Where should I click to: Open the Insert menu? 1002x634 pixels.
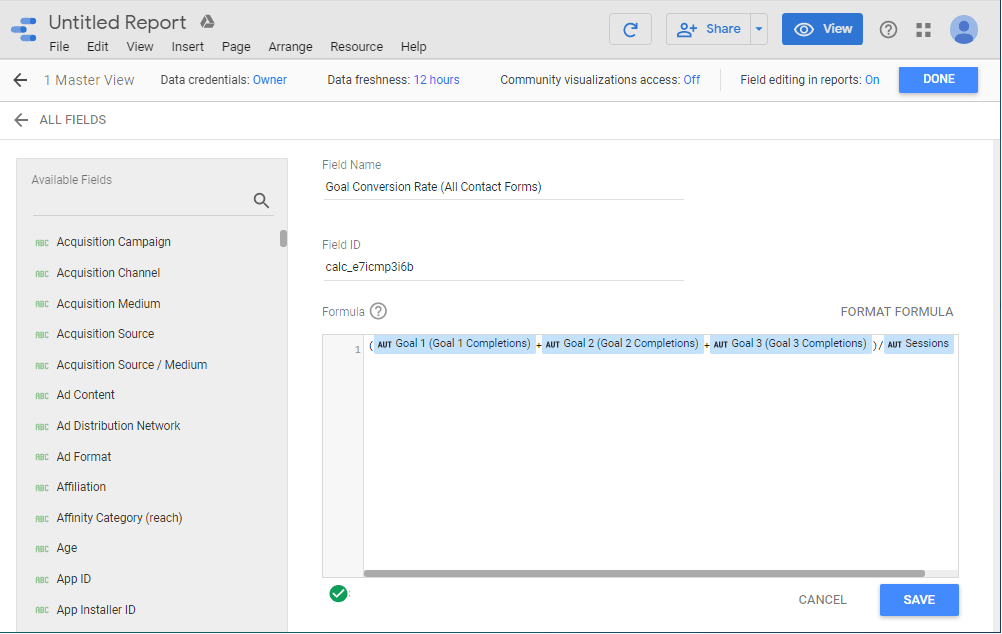click(x=187, y=47)
